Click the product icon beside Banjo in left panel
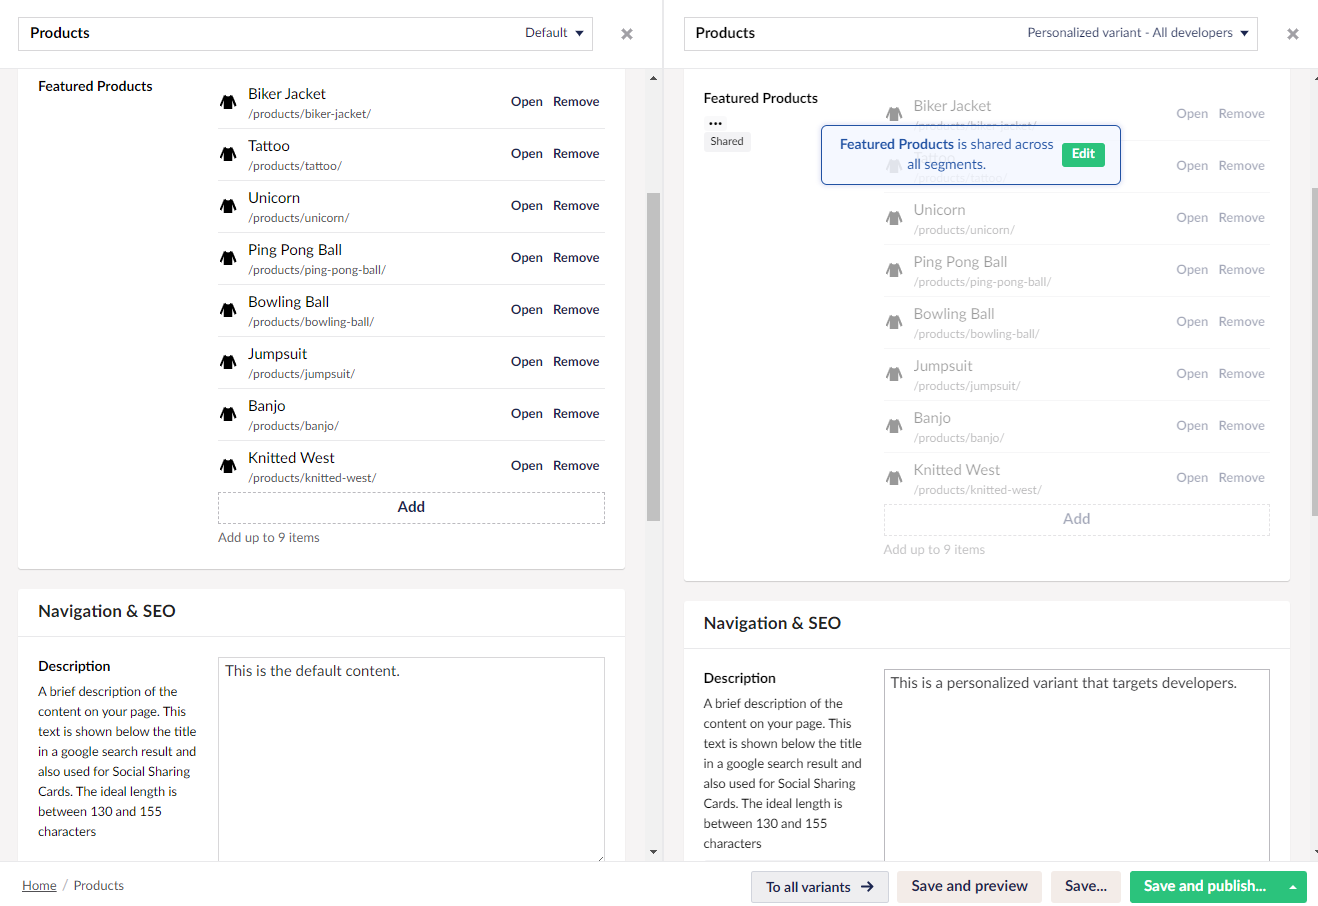 pyautogui.click(x=228, y=414)
